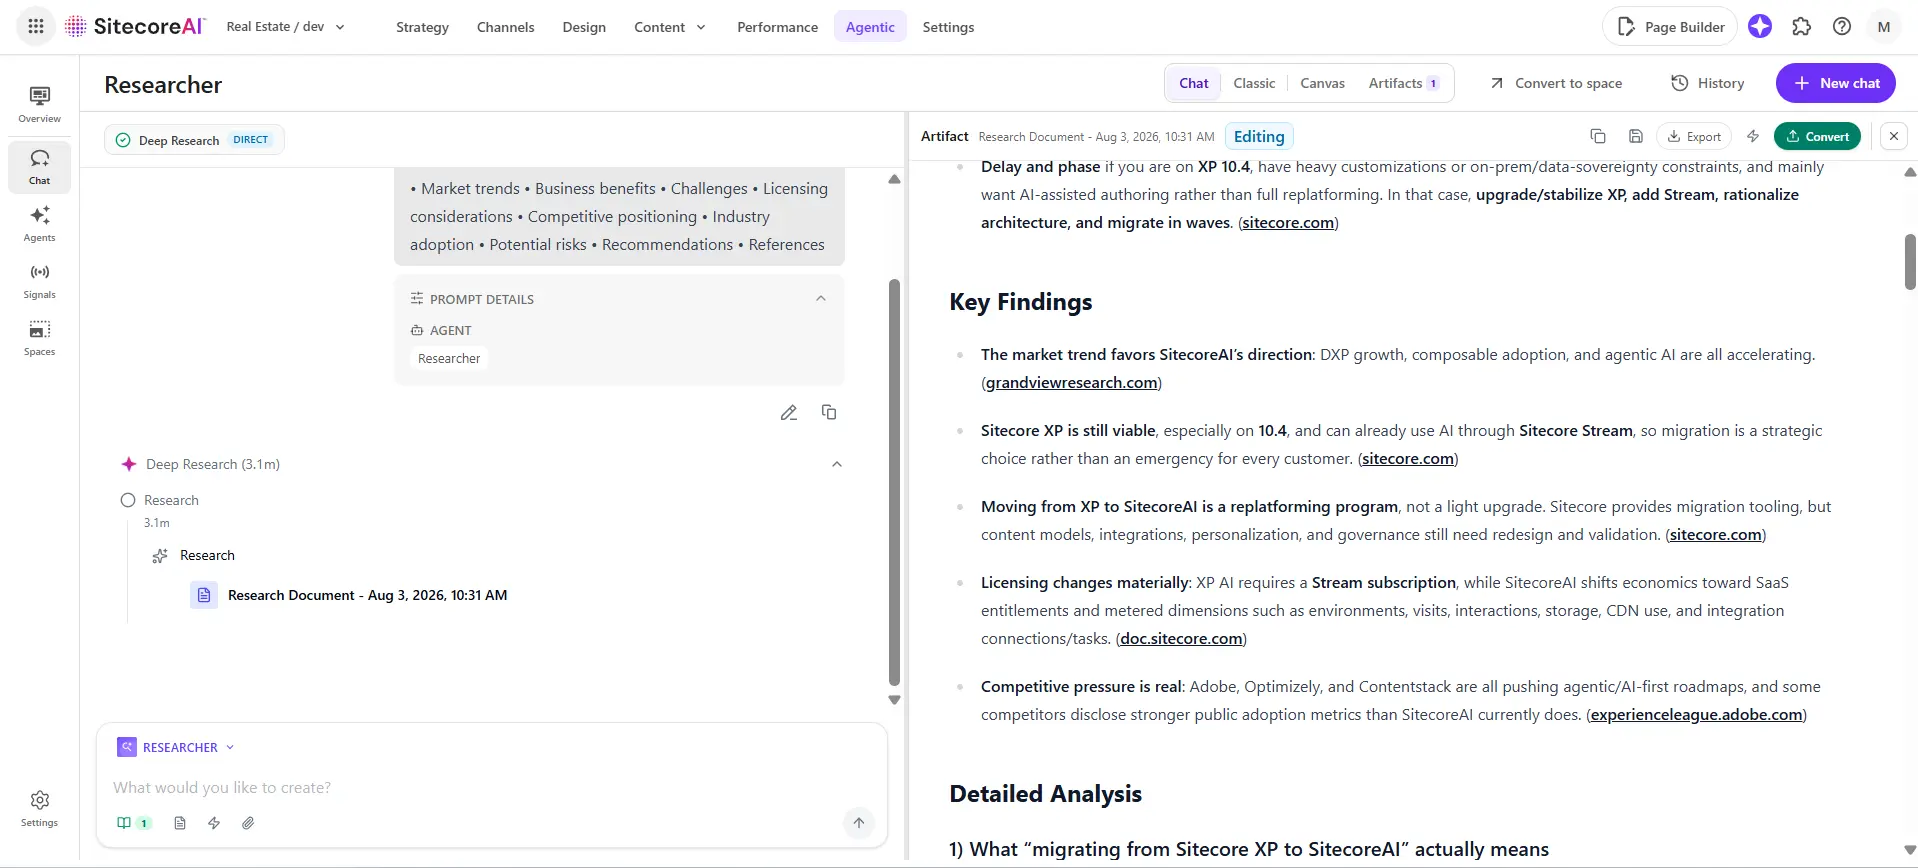Click the Researcher agent chip
1918x868 pixels.
449,358
